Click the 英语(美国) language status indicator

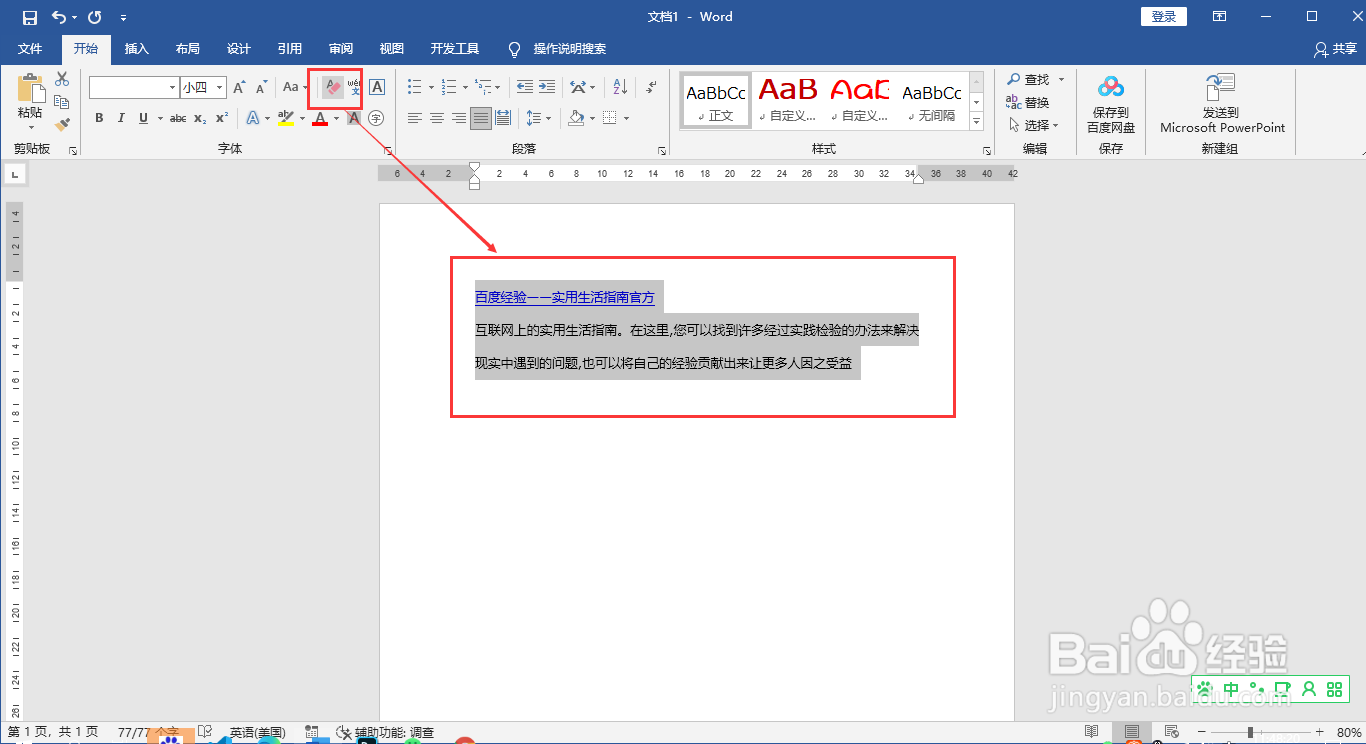257,732
